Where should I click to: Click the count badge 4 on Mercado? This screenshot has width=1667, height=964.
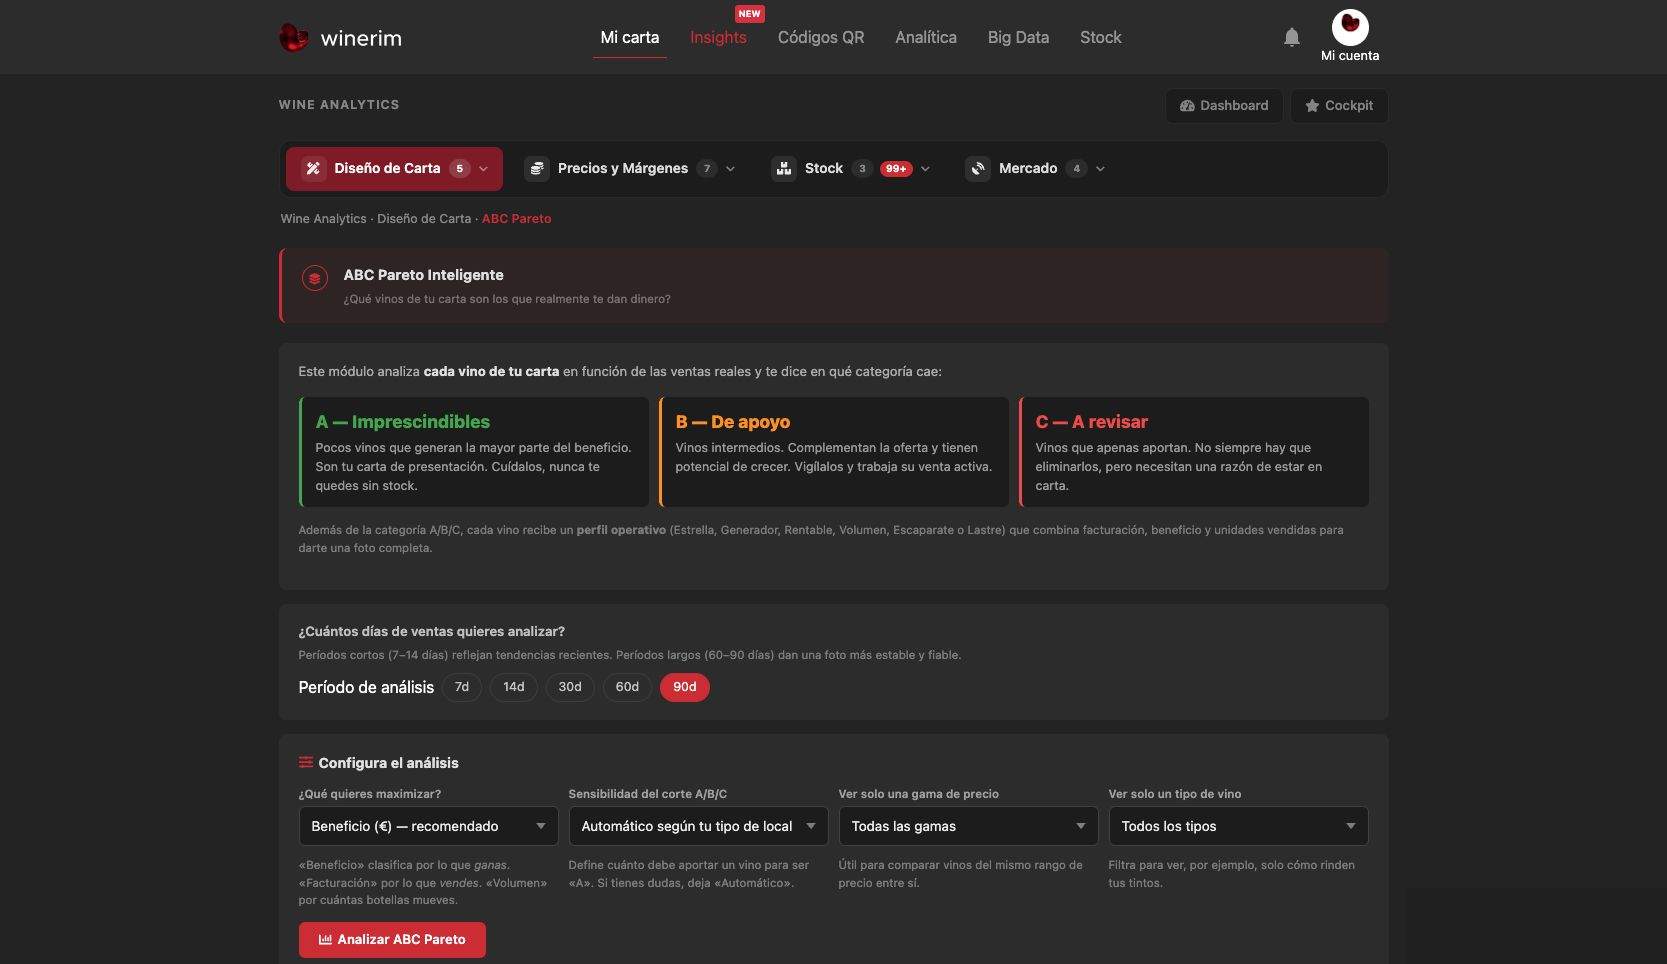point(1076,168)
